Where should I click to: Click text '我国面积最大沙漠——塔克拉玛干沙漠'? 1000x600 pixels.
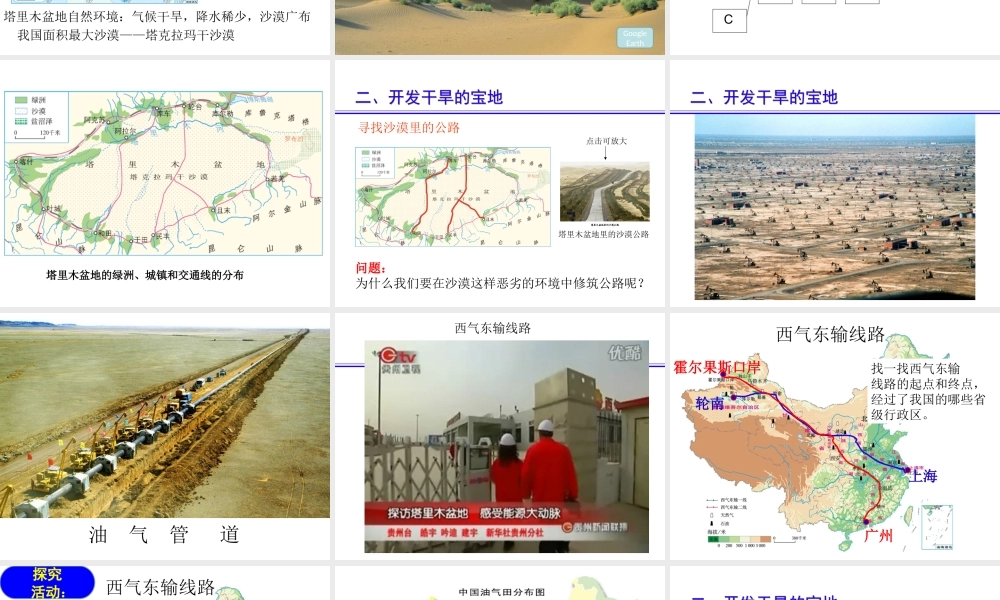pyautogui.click(x=126, y=35)
